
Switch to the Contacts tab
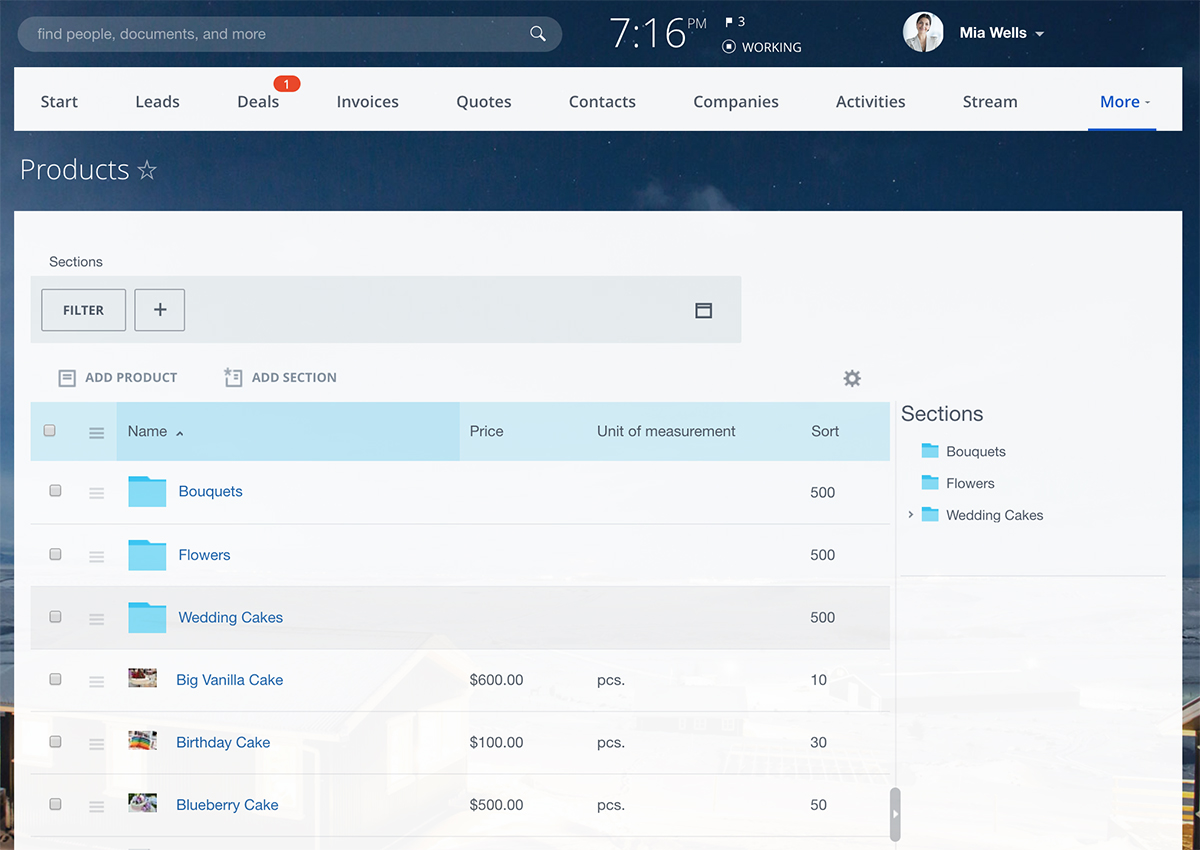602,102
